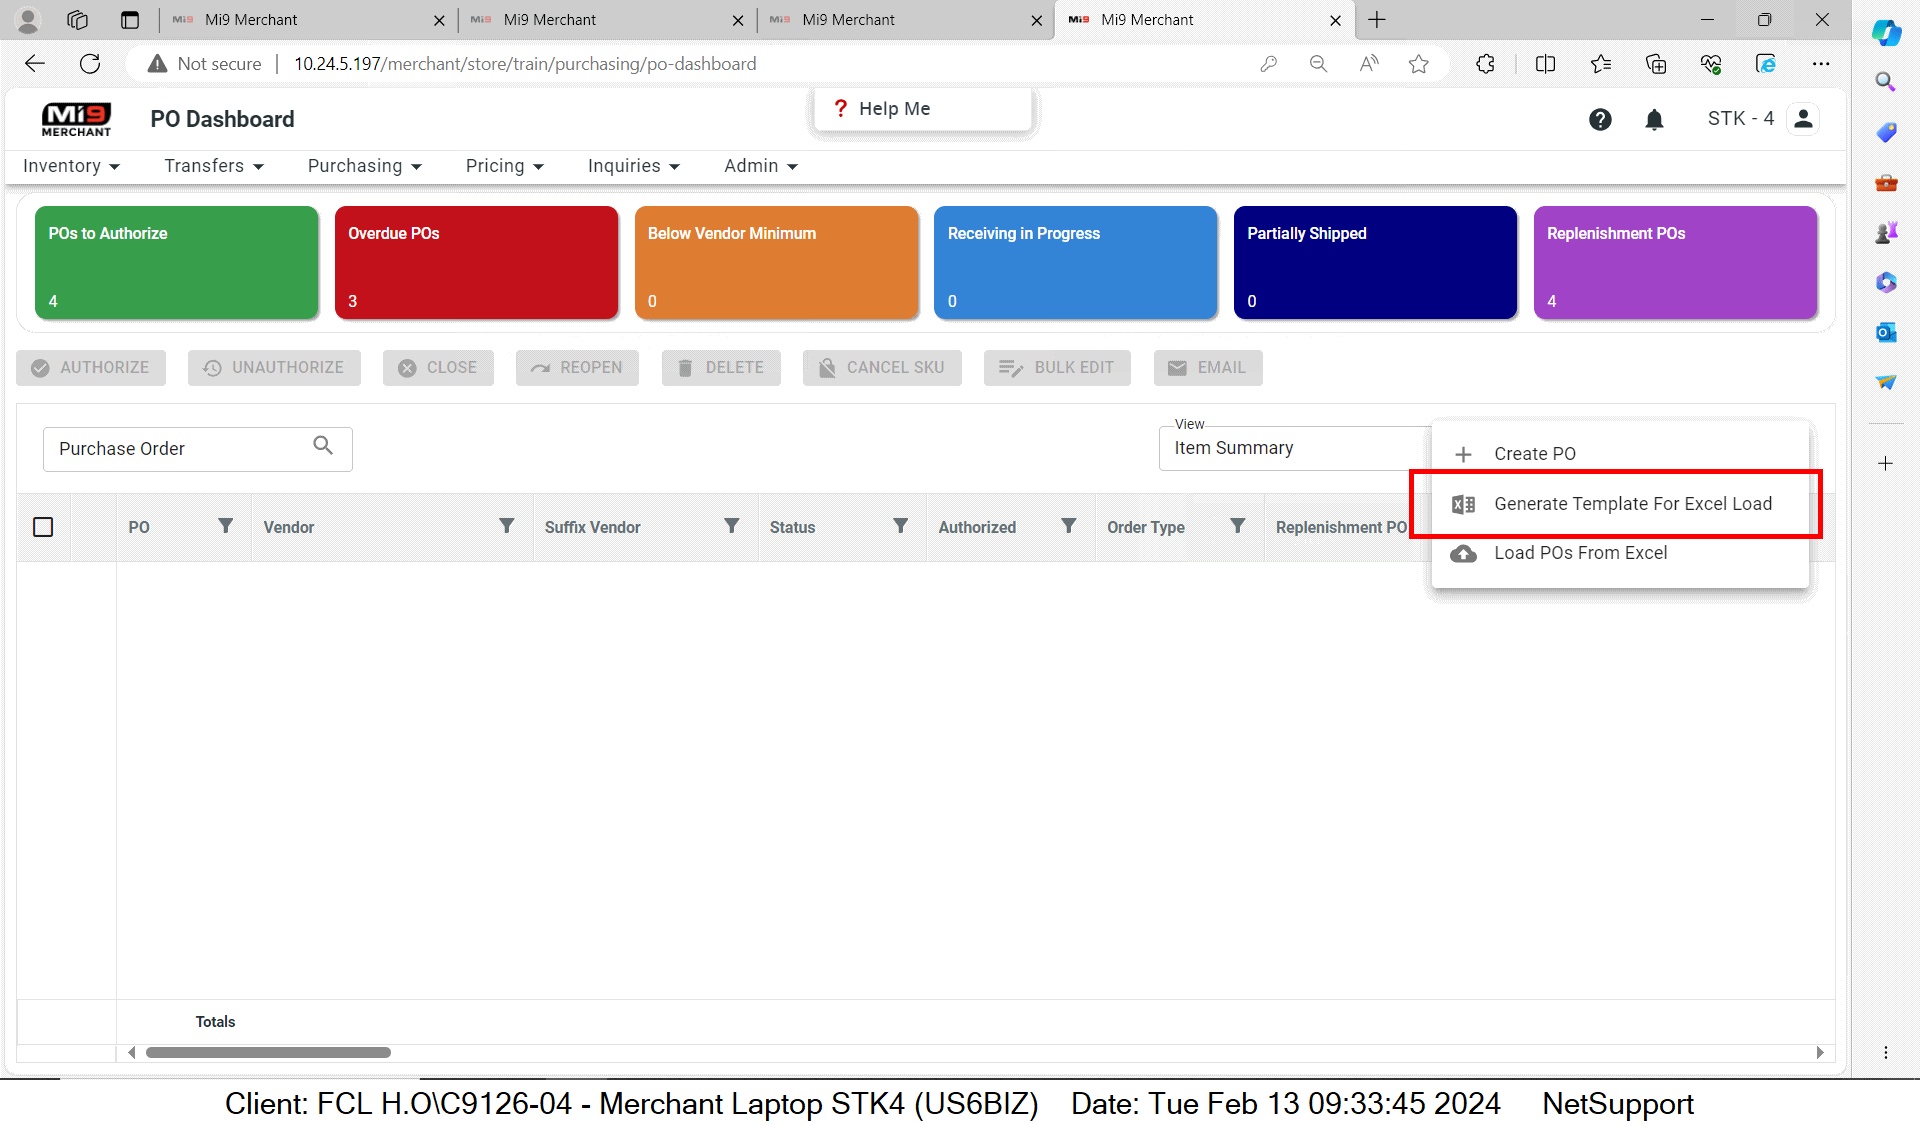This screenshot has height=1125, width=1920.
Task: Click the UNAUTHORIZE button
Action: click(274, 368)
